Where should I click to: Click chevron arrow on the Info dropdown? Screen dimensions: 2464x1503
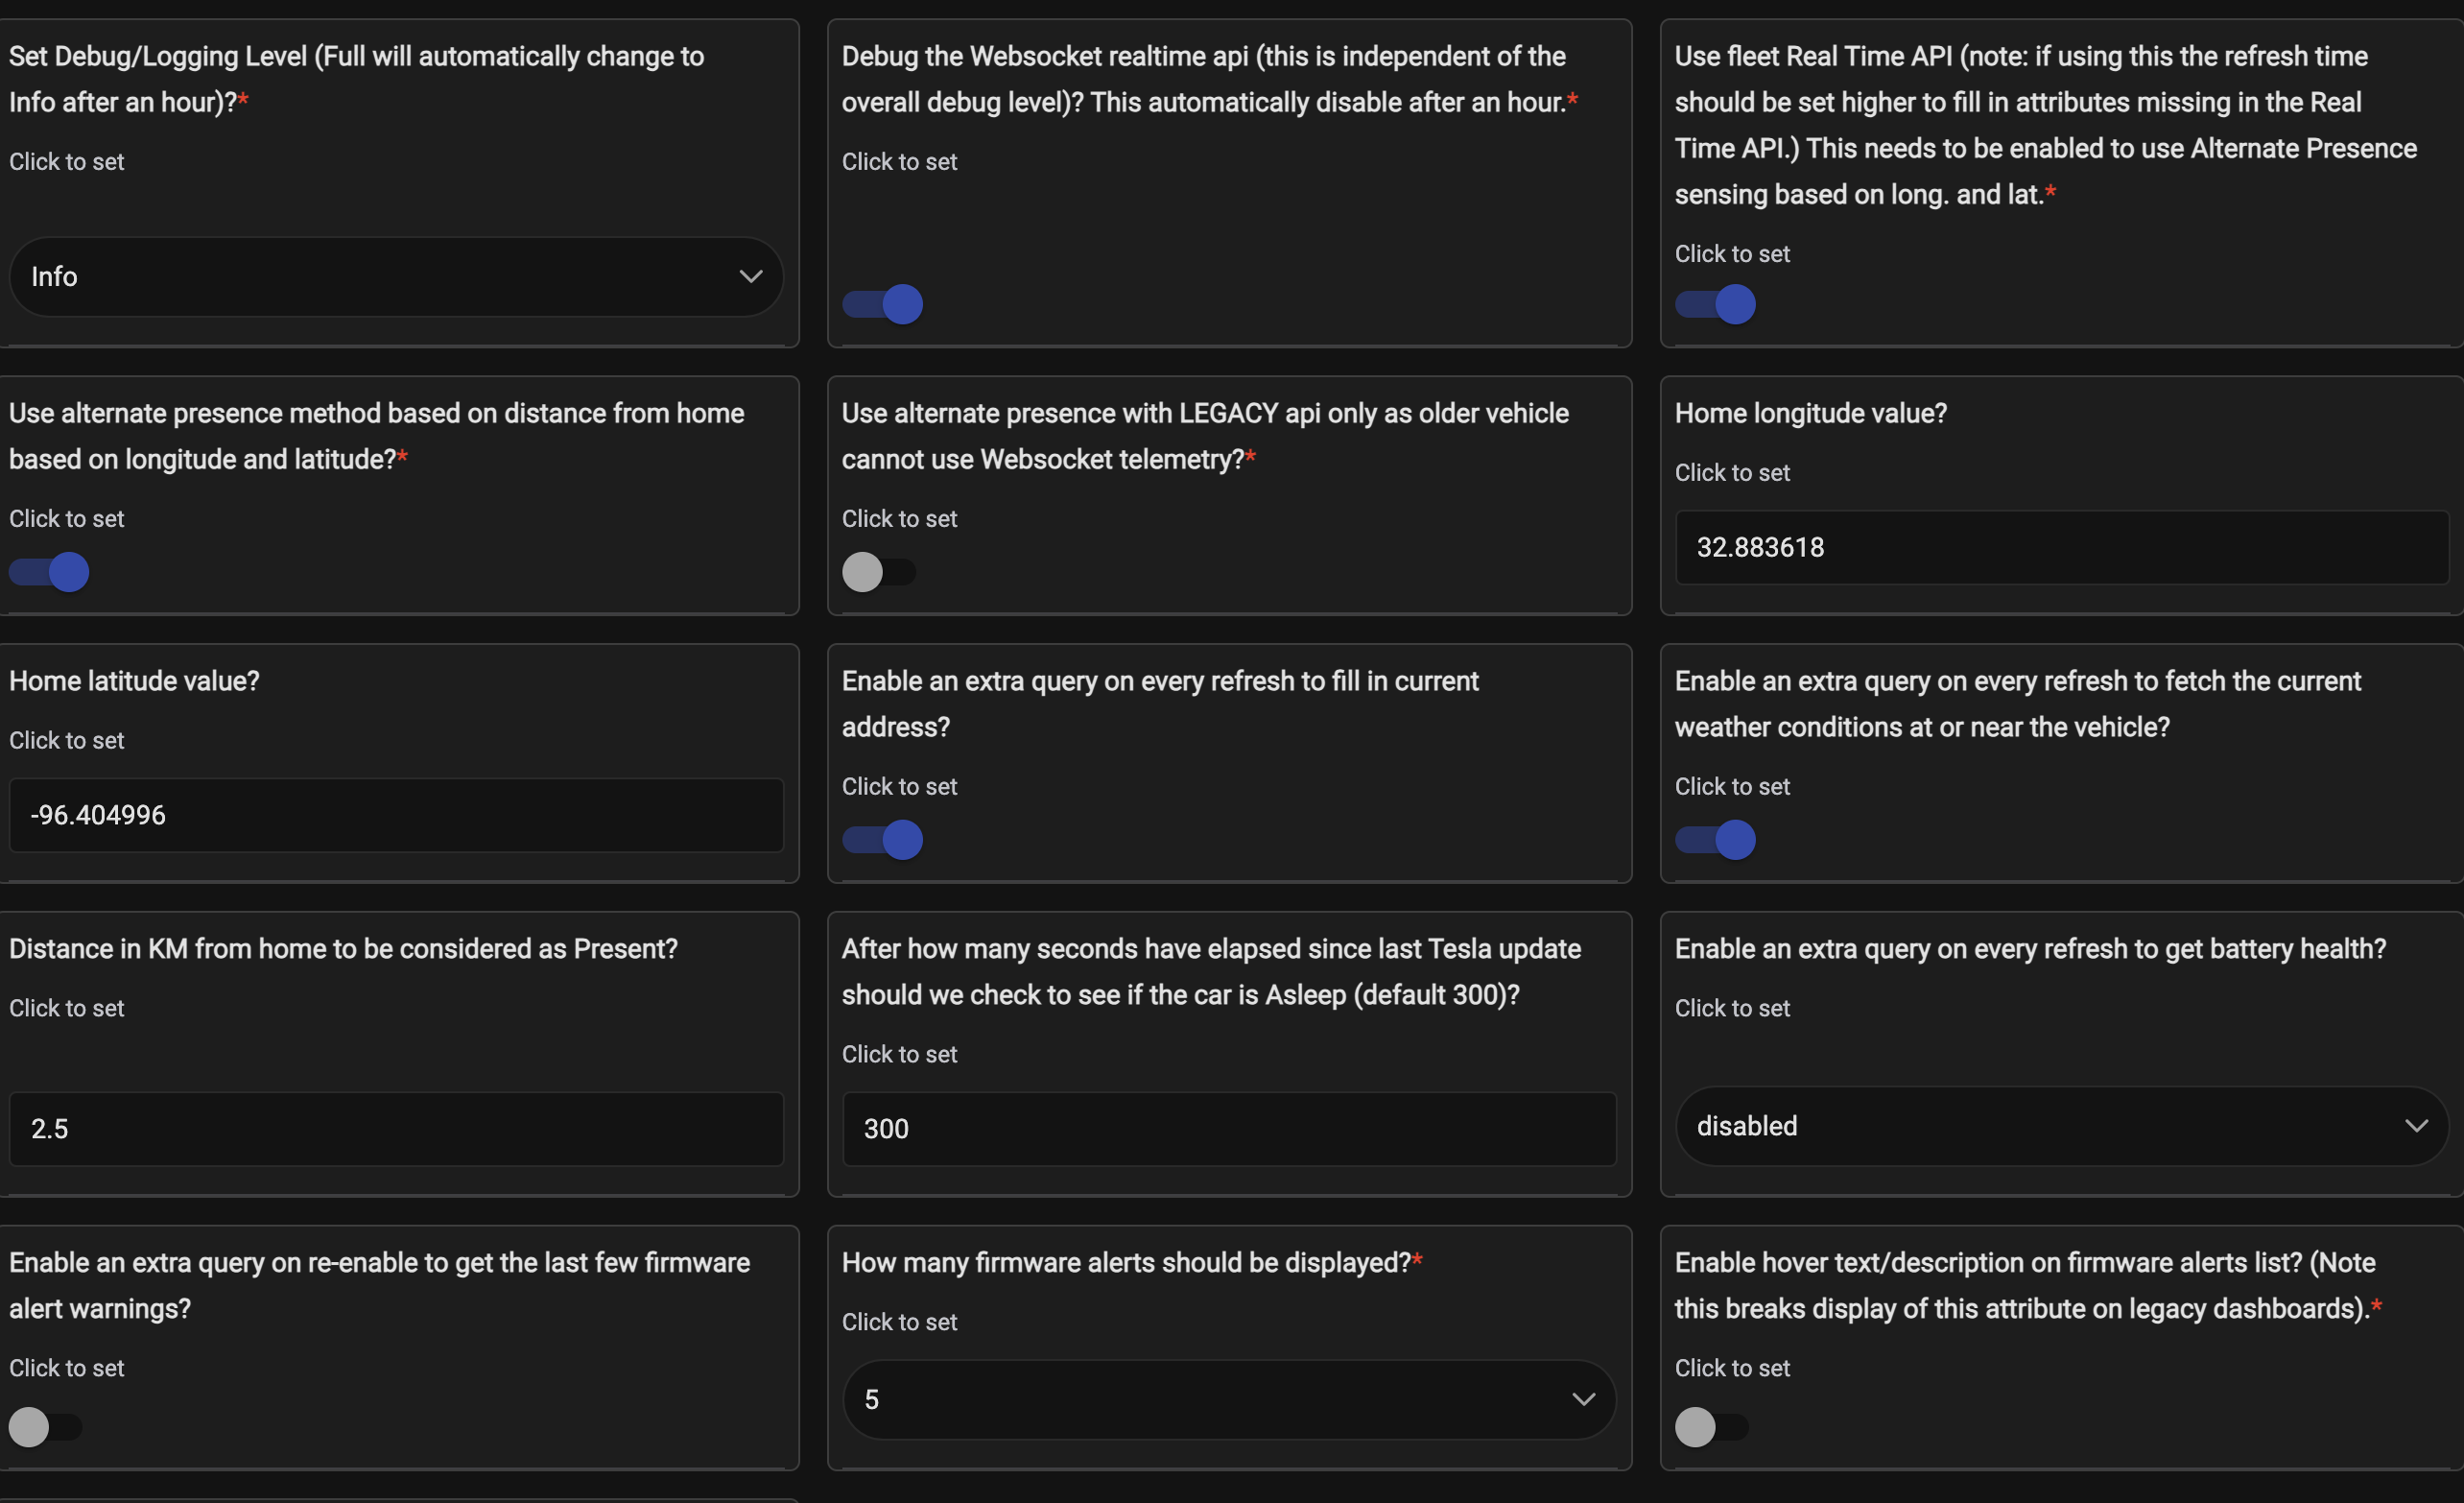(750, 277)
